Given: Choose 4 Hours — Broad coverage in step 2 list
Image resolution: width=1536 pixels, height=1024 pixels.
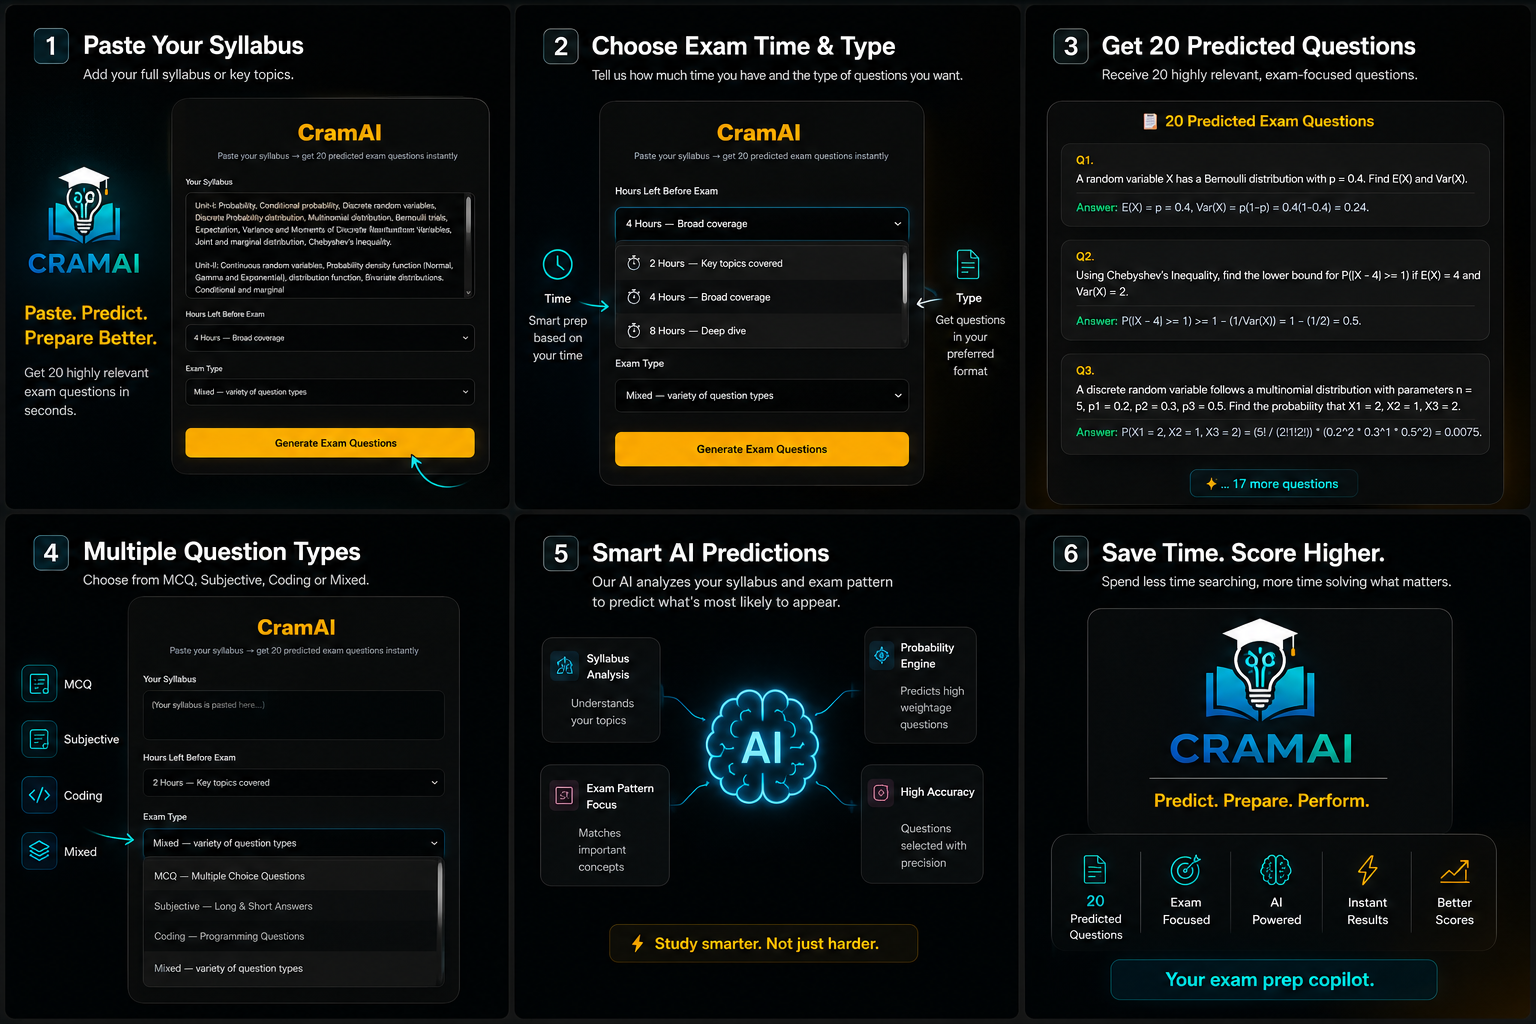Looking at the screenshot, I should click(759, 297).
